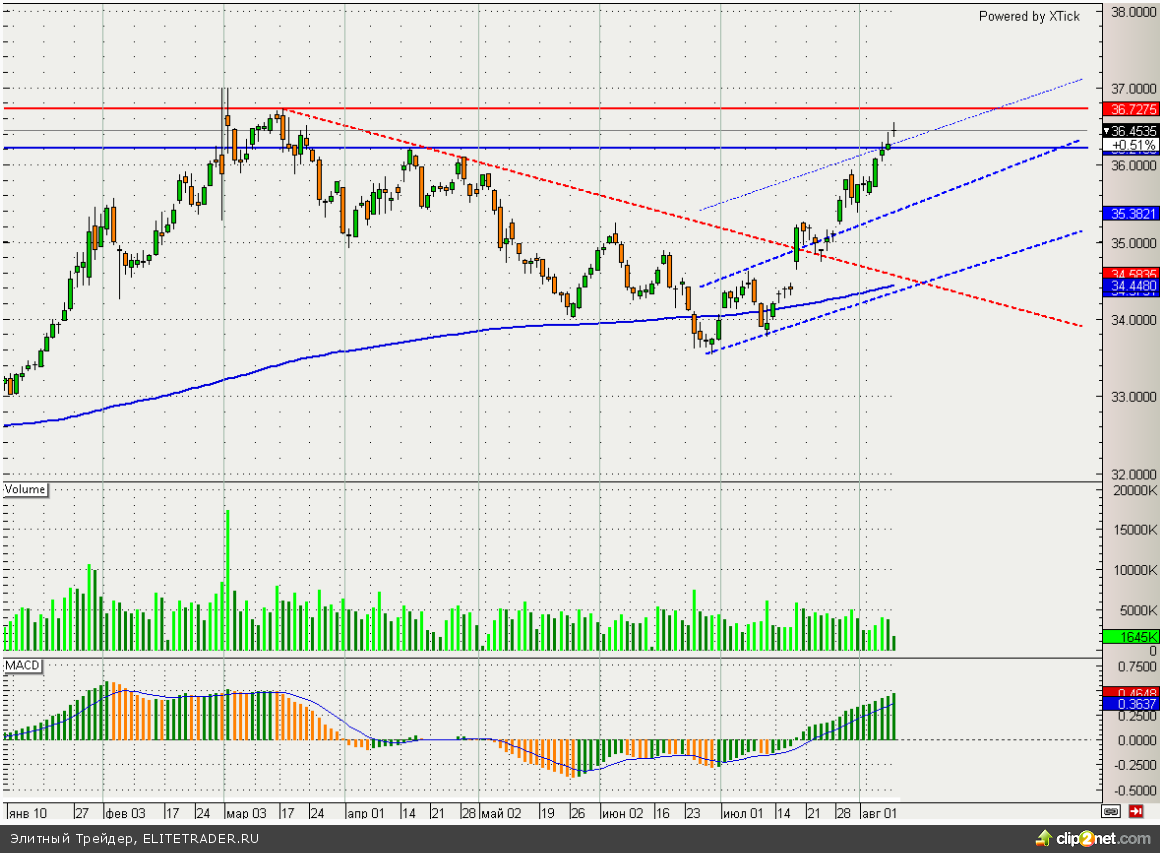Click the clip2net green arrow logo icon

[1044, 838]
